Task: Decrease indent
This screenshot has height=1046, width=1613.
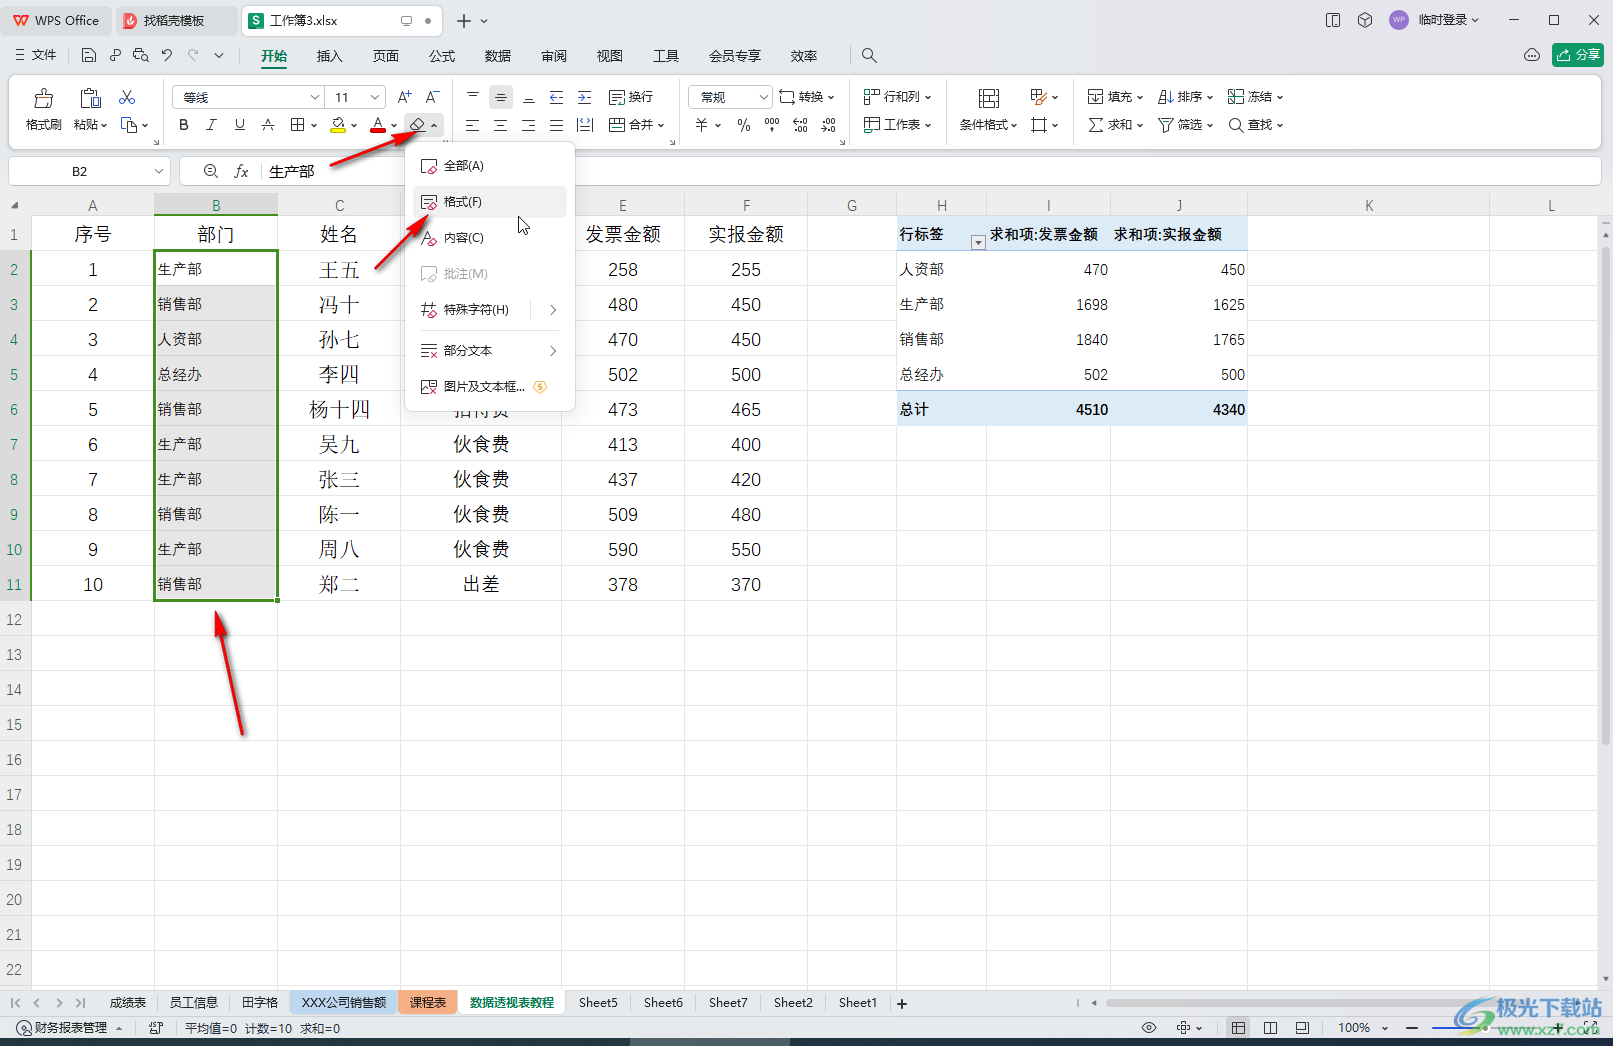Action: [557, 97]
